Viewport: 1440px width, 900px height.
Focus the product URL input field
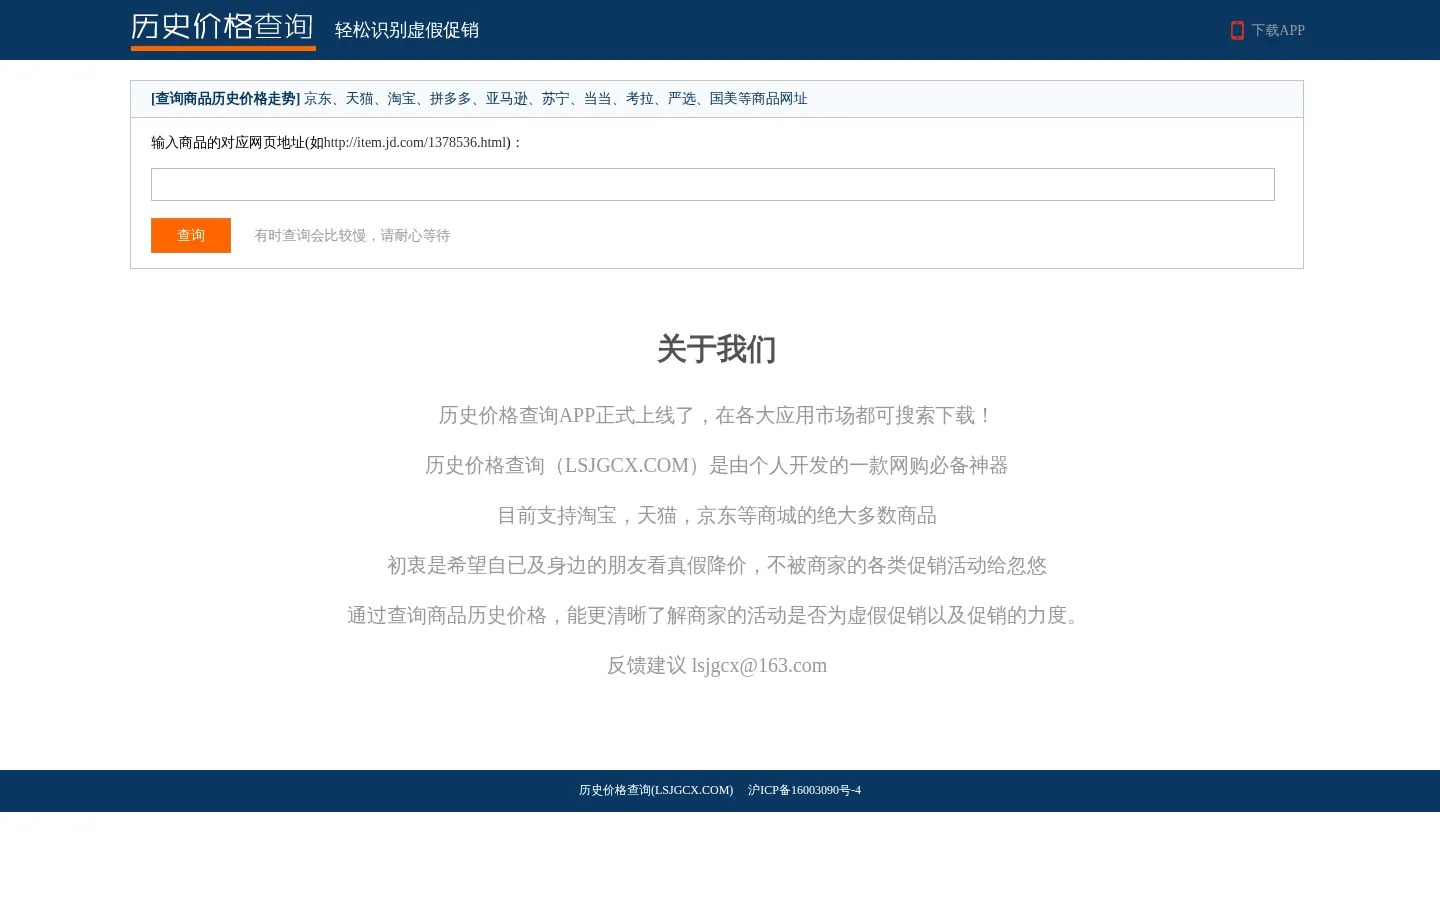click(x=713, y=184)
